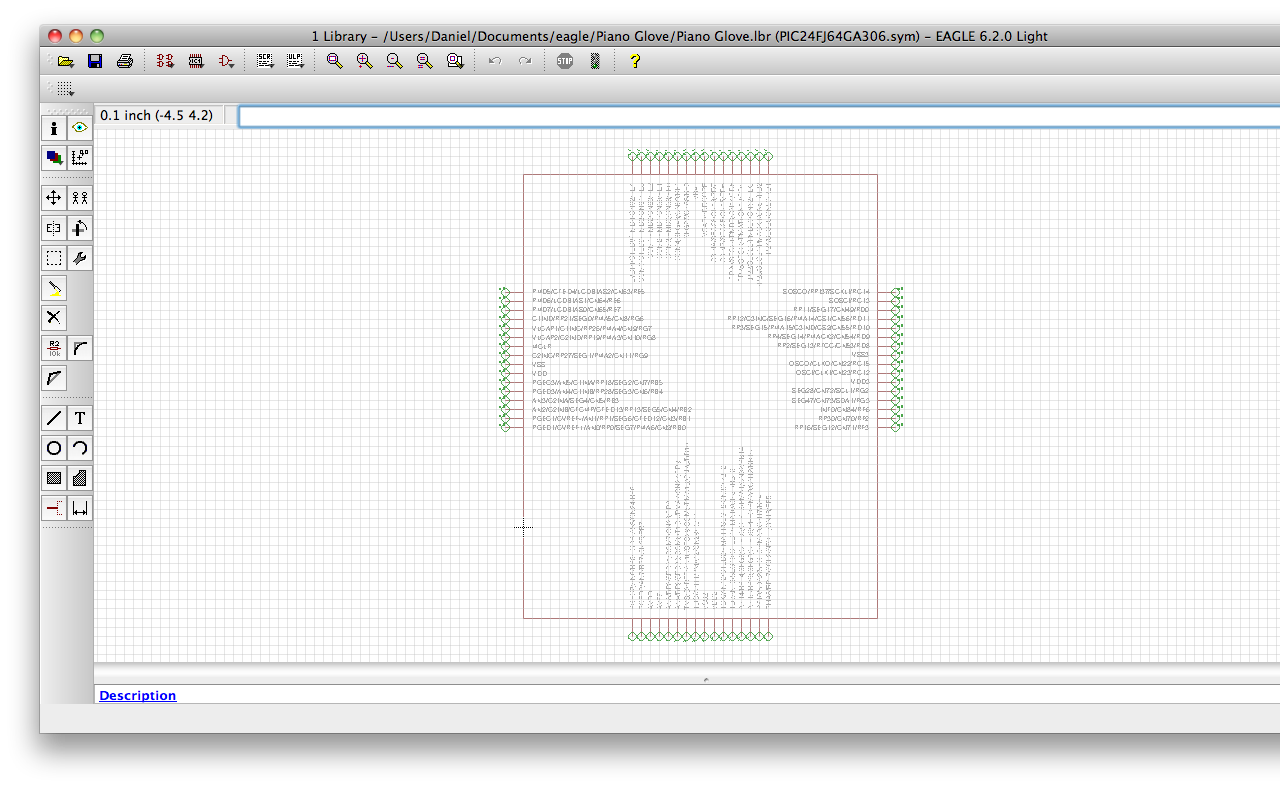
Task: Run a script with the SCR icon
Action: pos(265,61)
